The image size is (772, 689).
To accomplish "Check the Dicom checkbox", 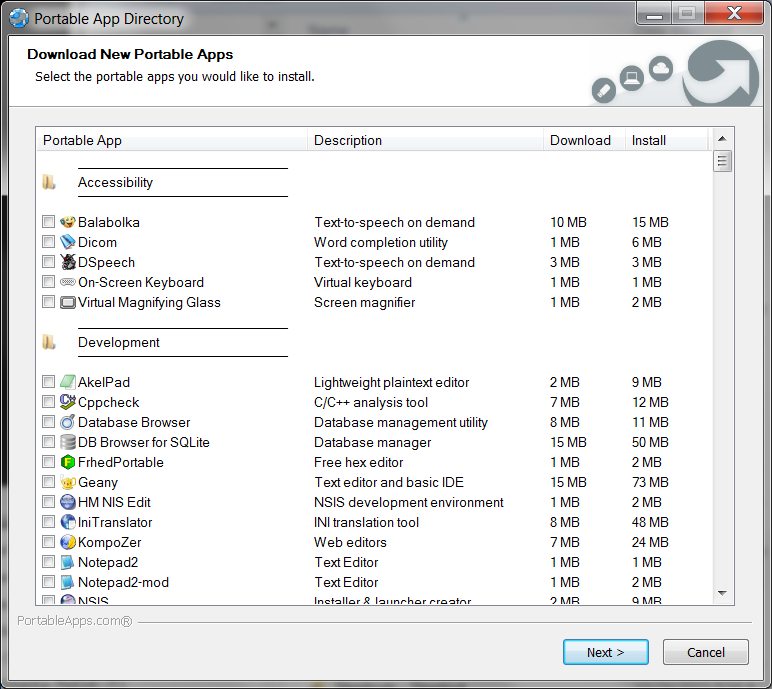I will point(48,242).
